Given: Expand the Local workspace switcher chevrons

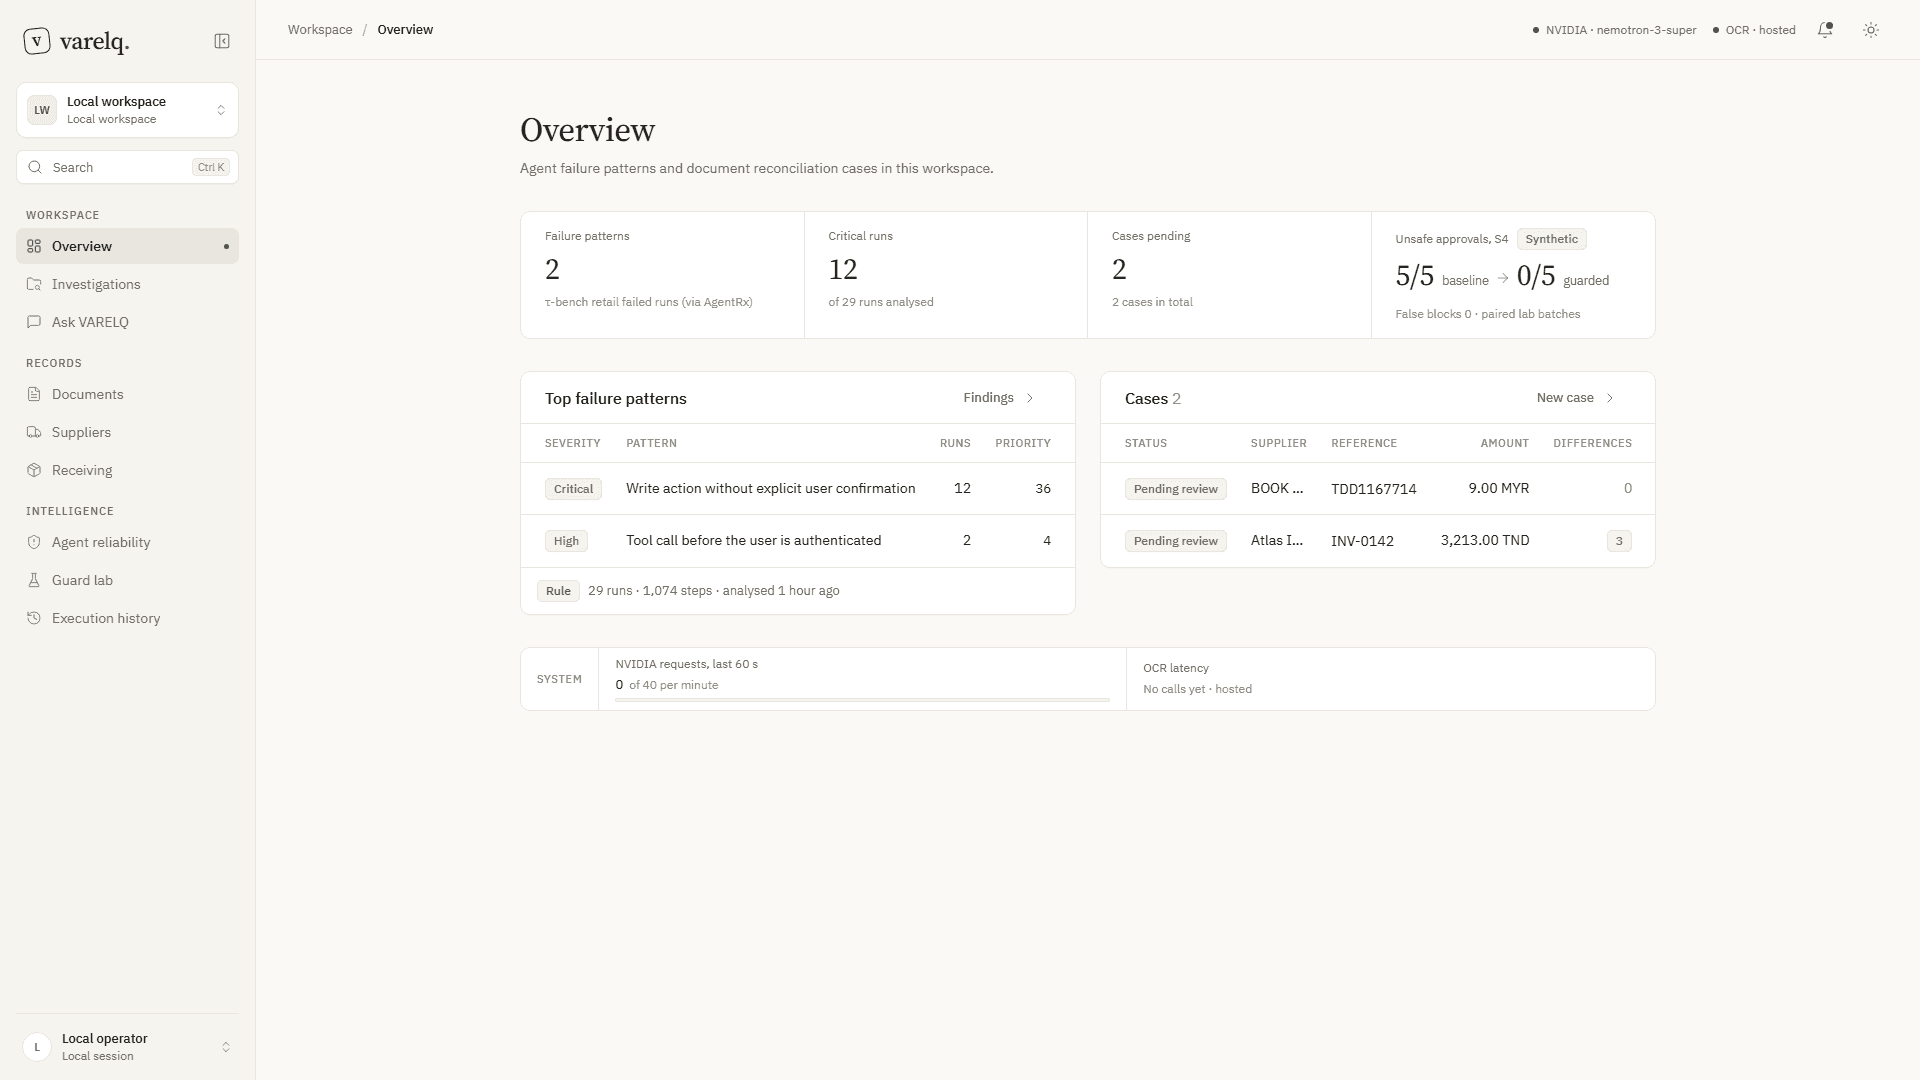Looking at the screenshot, I should pyautogui.click(x=221, y=110).
